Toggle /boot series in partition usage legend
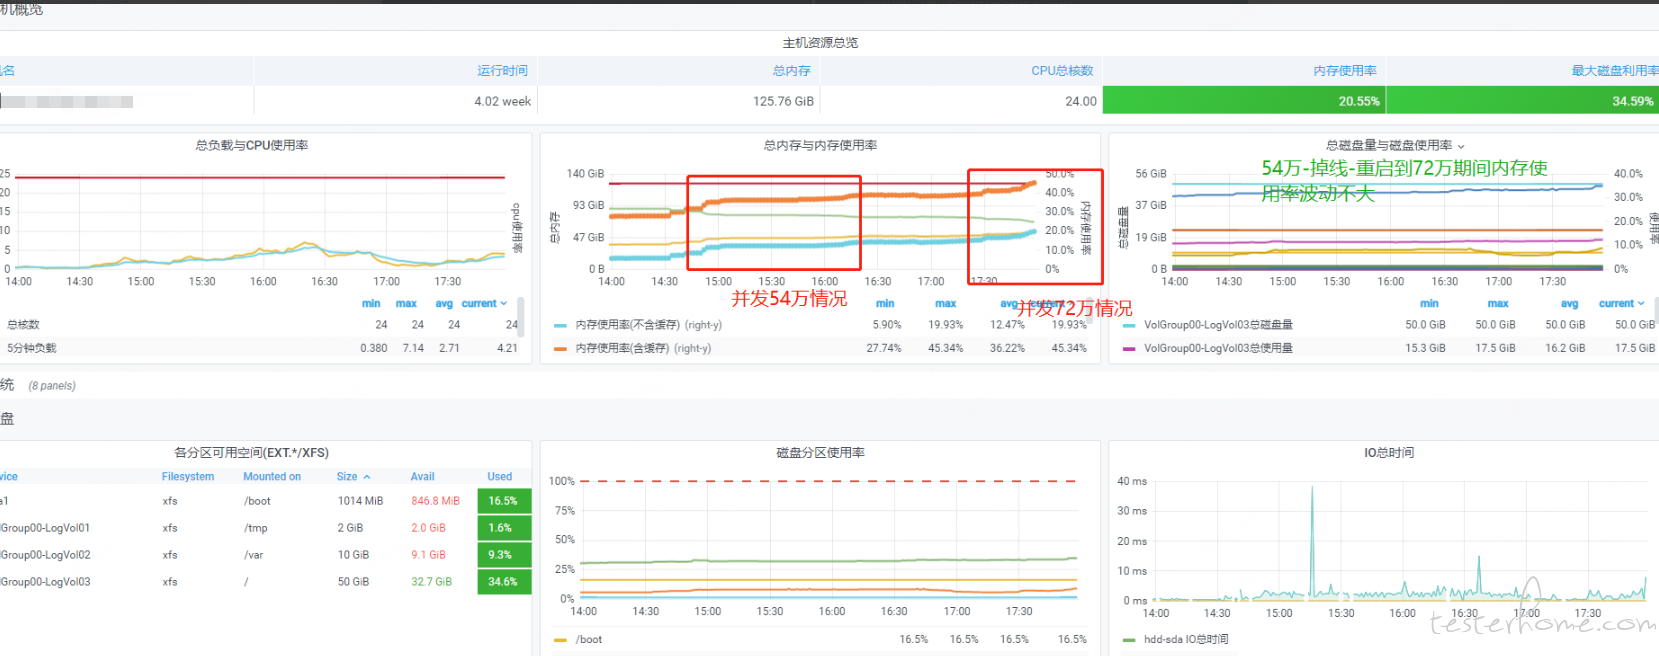Image resolution: width=1659 pixels, height=656 pixels. point(589,639)
